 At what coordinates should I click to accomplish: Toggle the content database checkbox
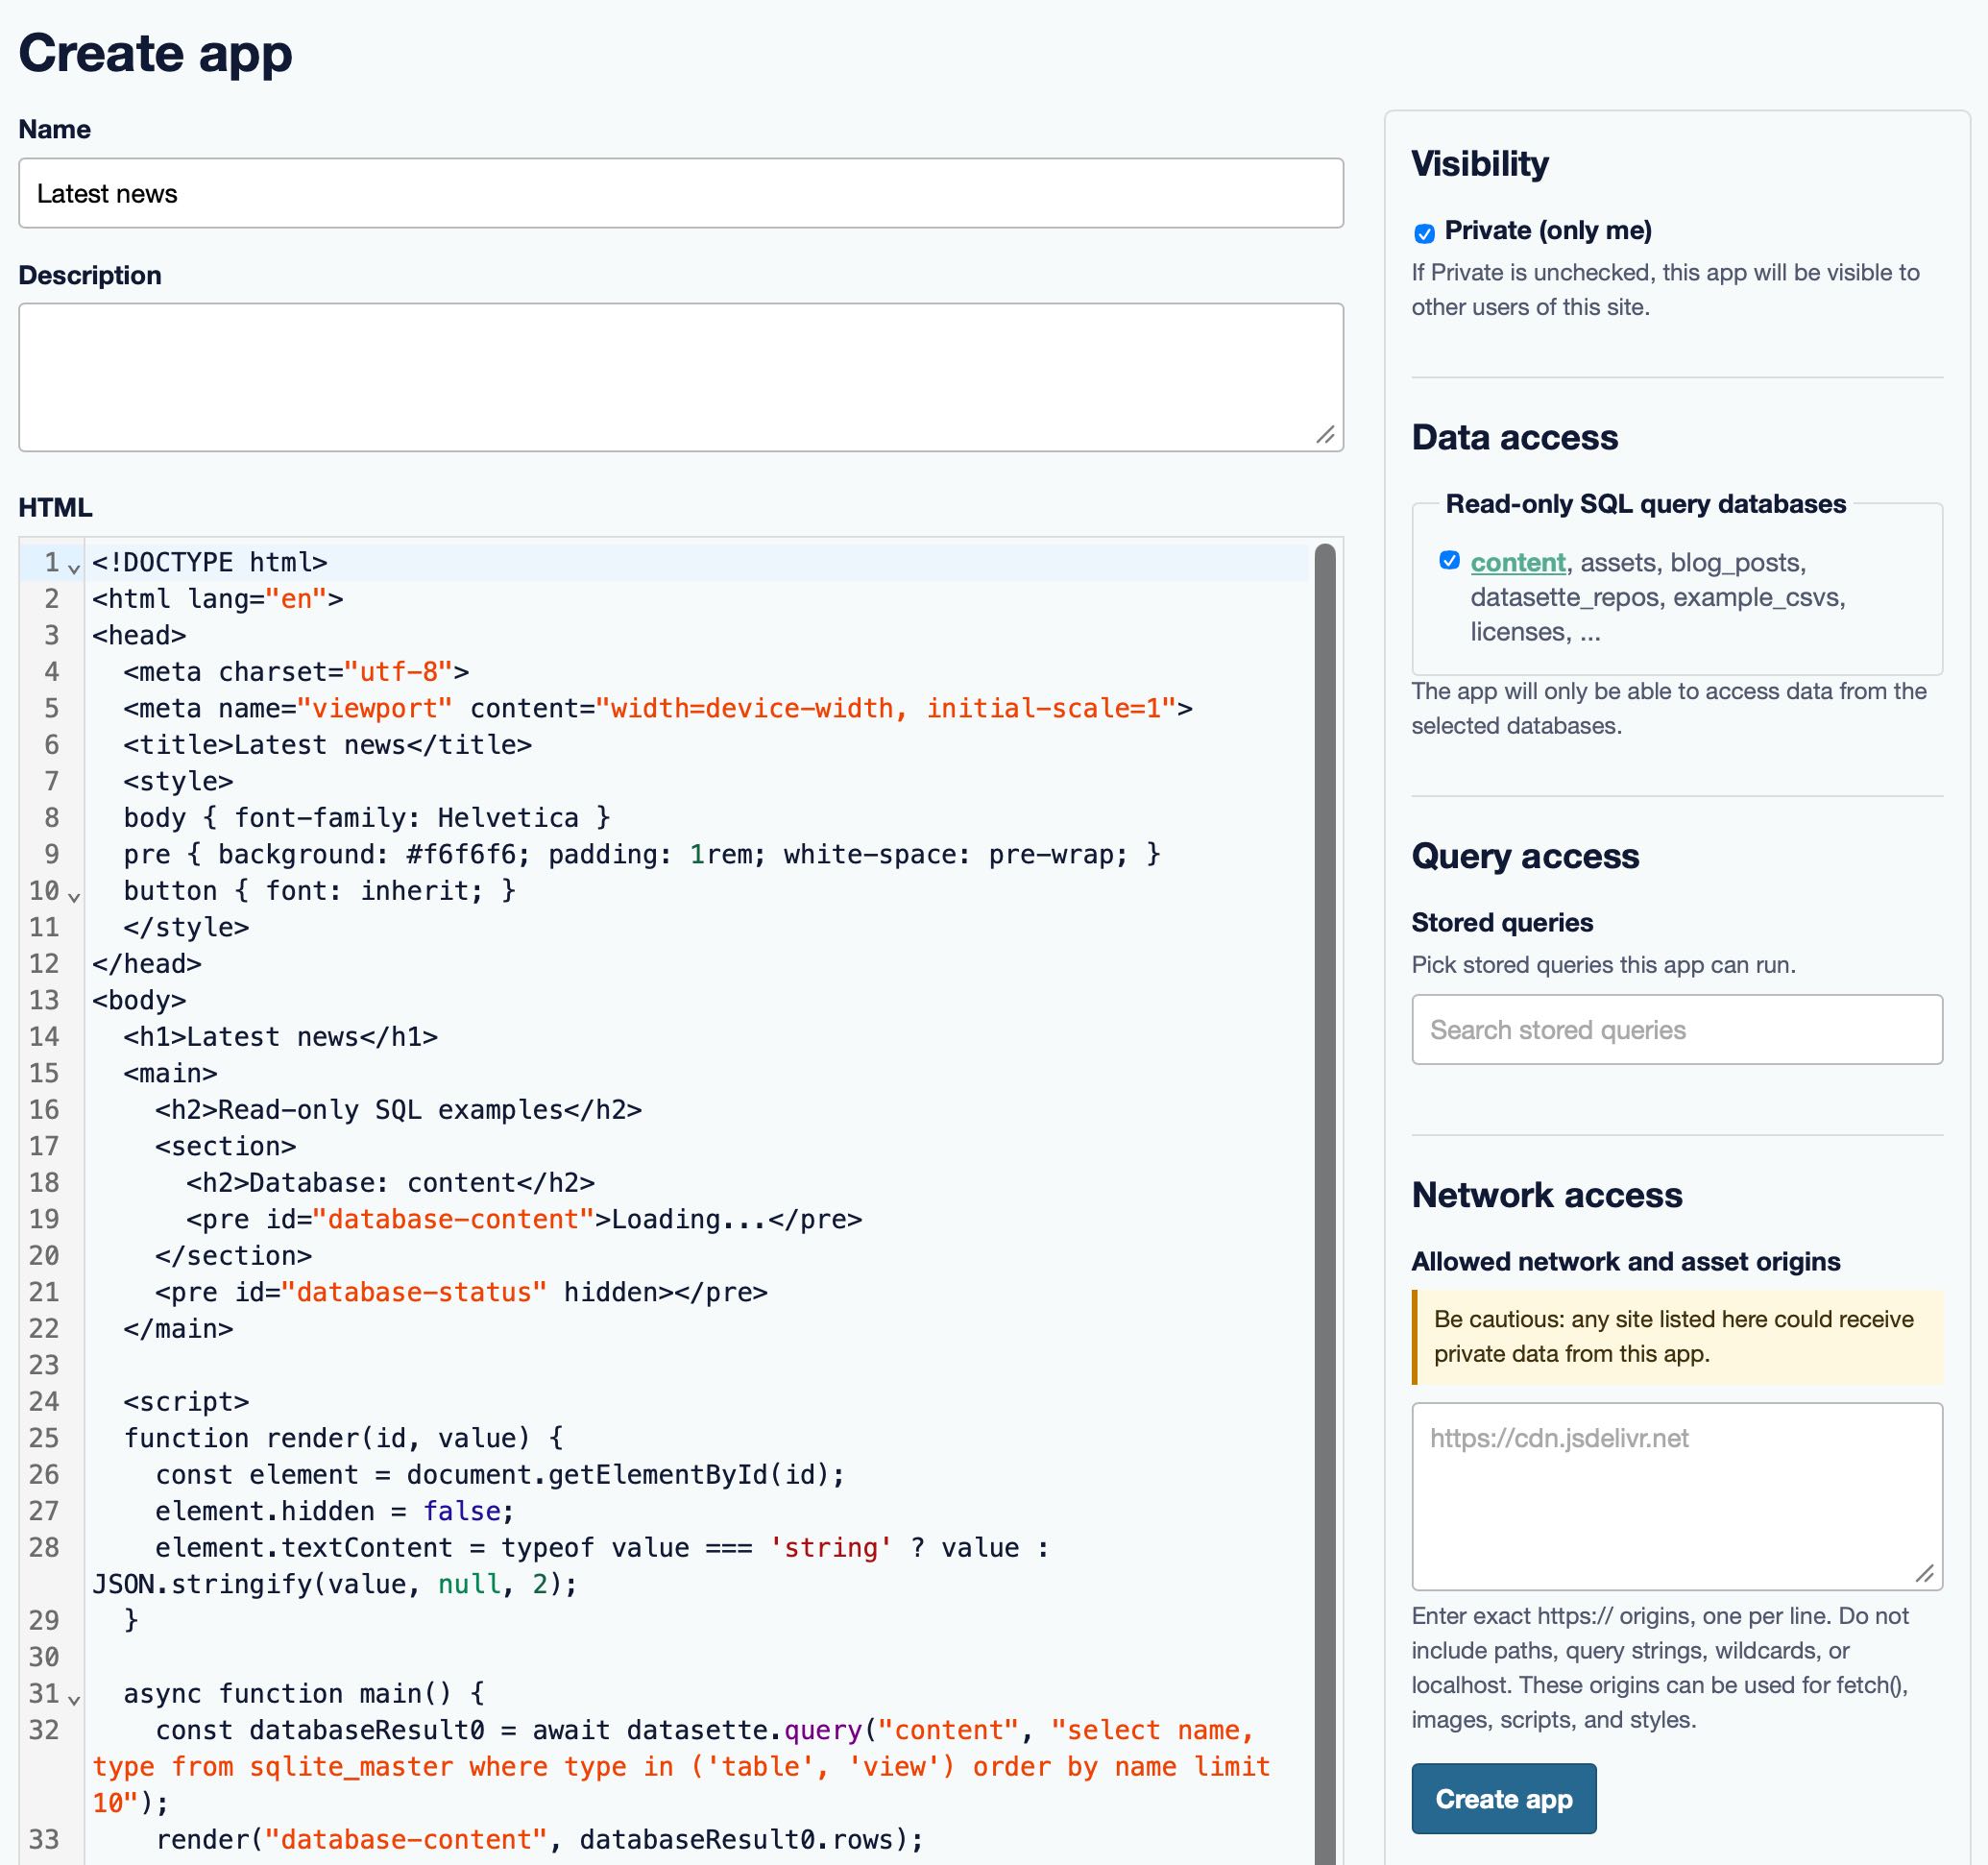pyautogui.click(x=1449, y=560)
